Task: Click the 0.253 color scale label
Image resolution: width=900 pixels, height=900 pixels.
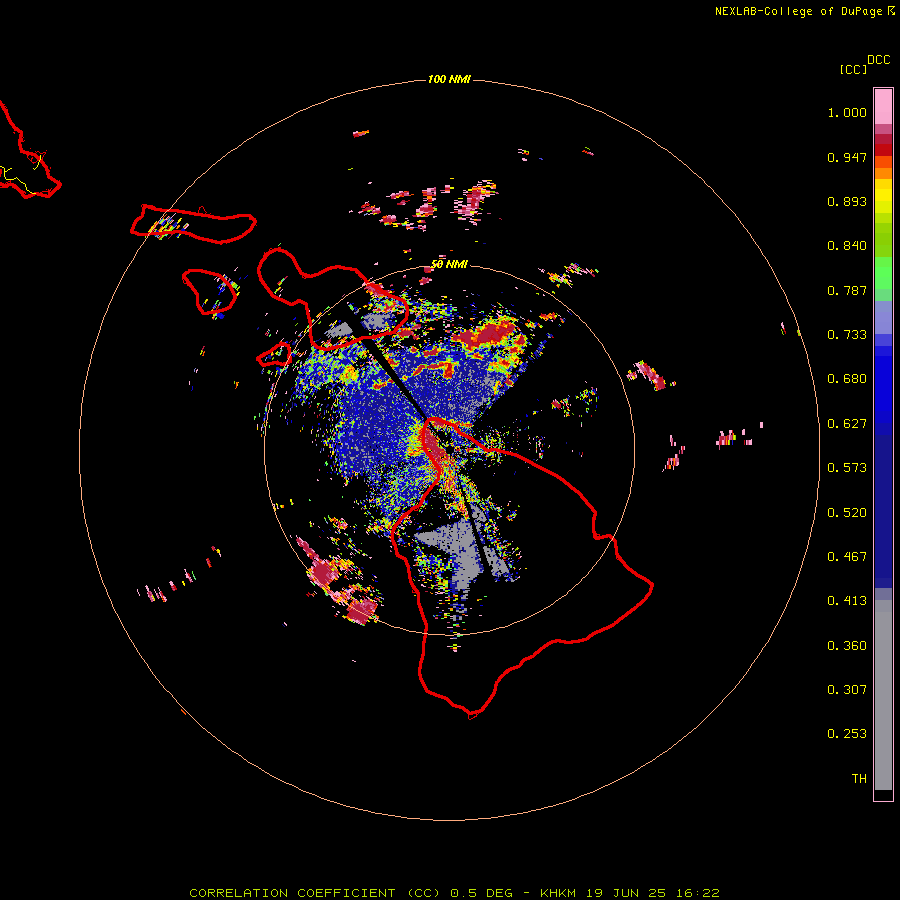Action: click(847, 734)
